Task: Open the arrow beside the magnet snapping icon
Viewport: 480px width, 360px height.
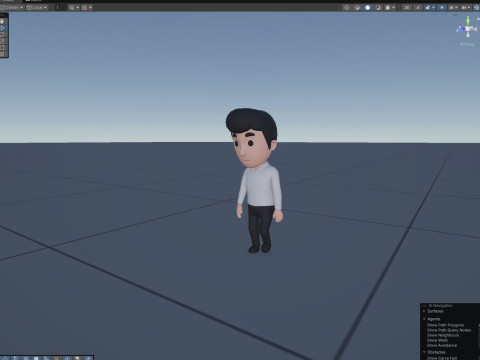Action: pos(90,7)
